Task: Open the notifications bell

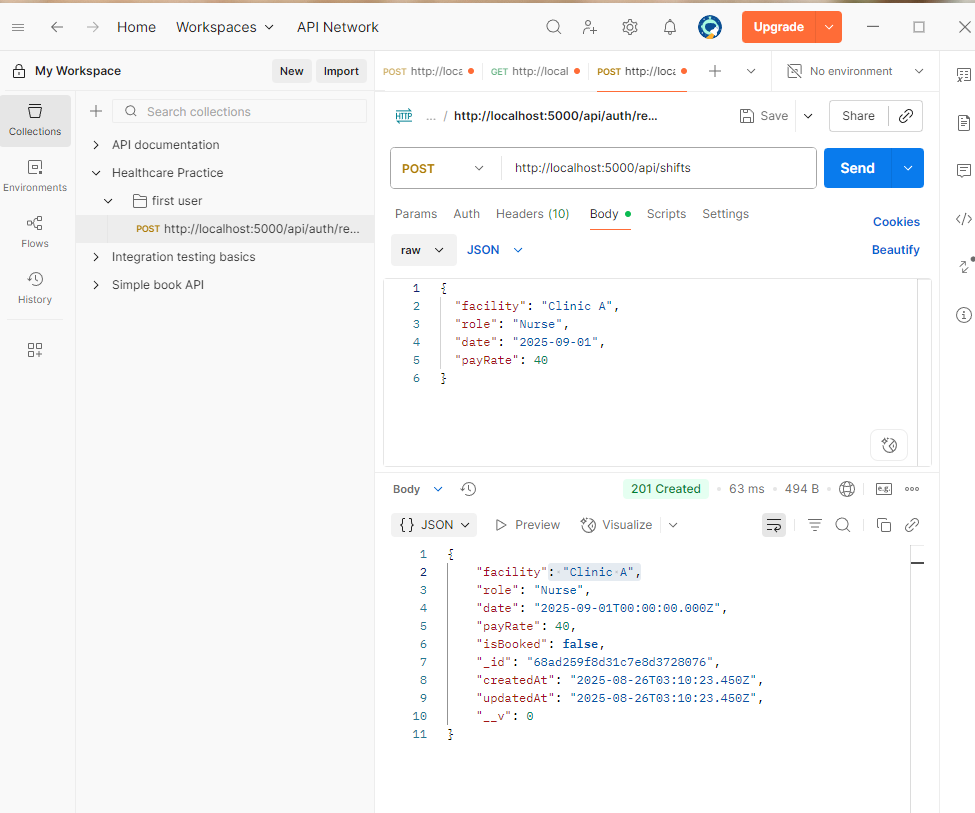Action: click(670, 27)
